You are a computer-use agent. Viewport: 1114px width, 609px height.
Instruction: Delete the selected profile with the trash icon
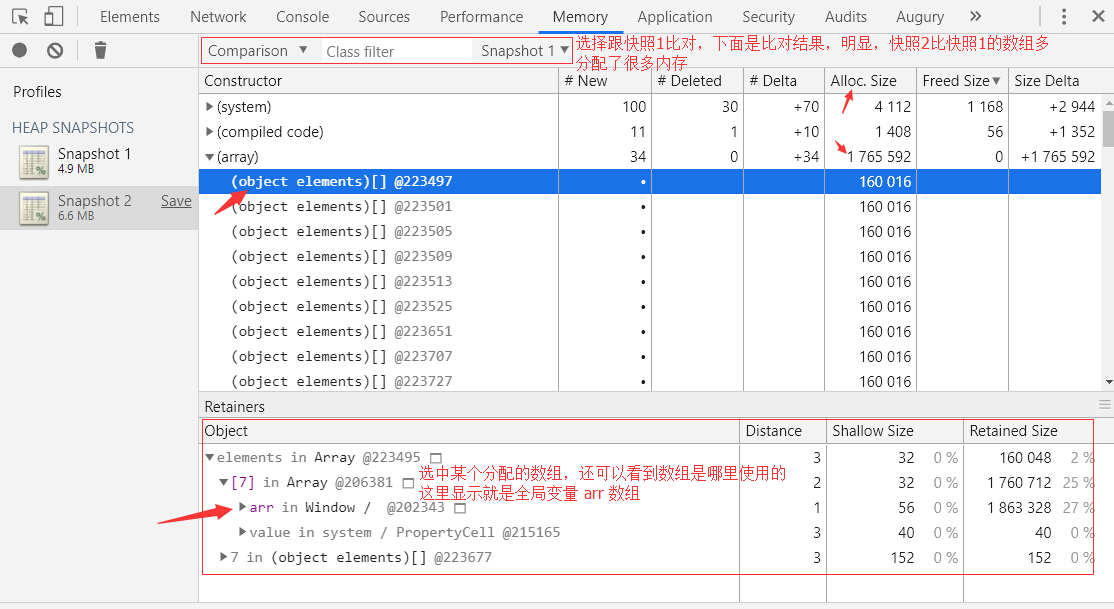[99, 49]
